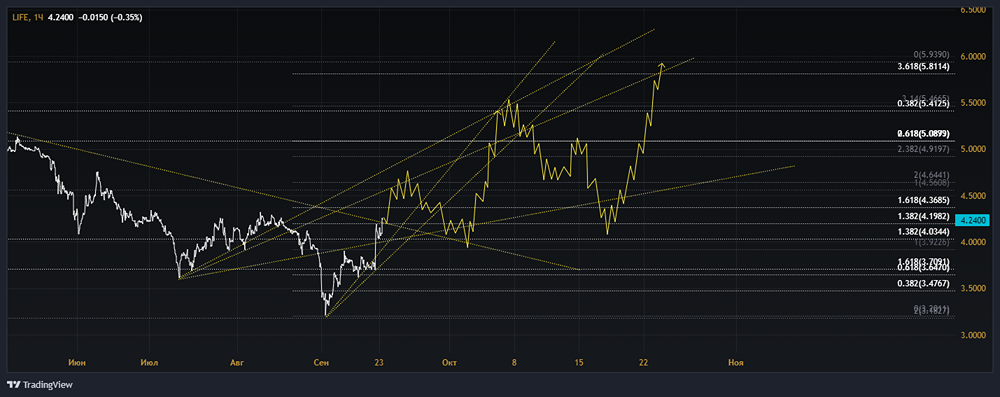This screenshot has width=1000, height=397.
Task: Select the 3.618(5.8114) Fibonacci level label
Action: click(924, 66)
